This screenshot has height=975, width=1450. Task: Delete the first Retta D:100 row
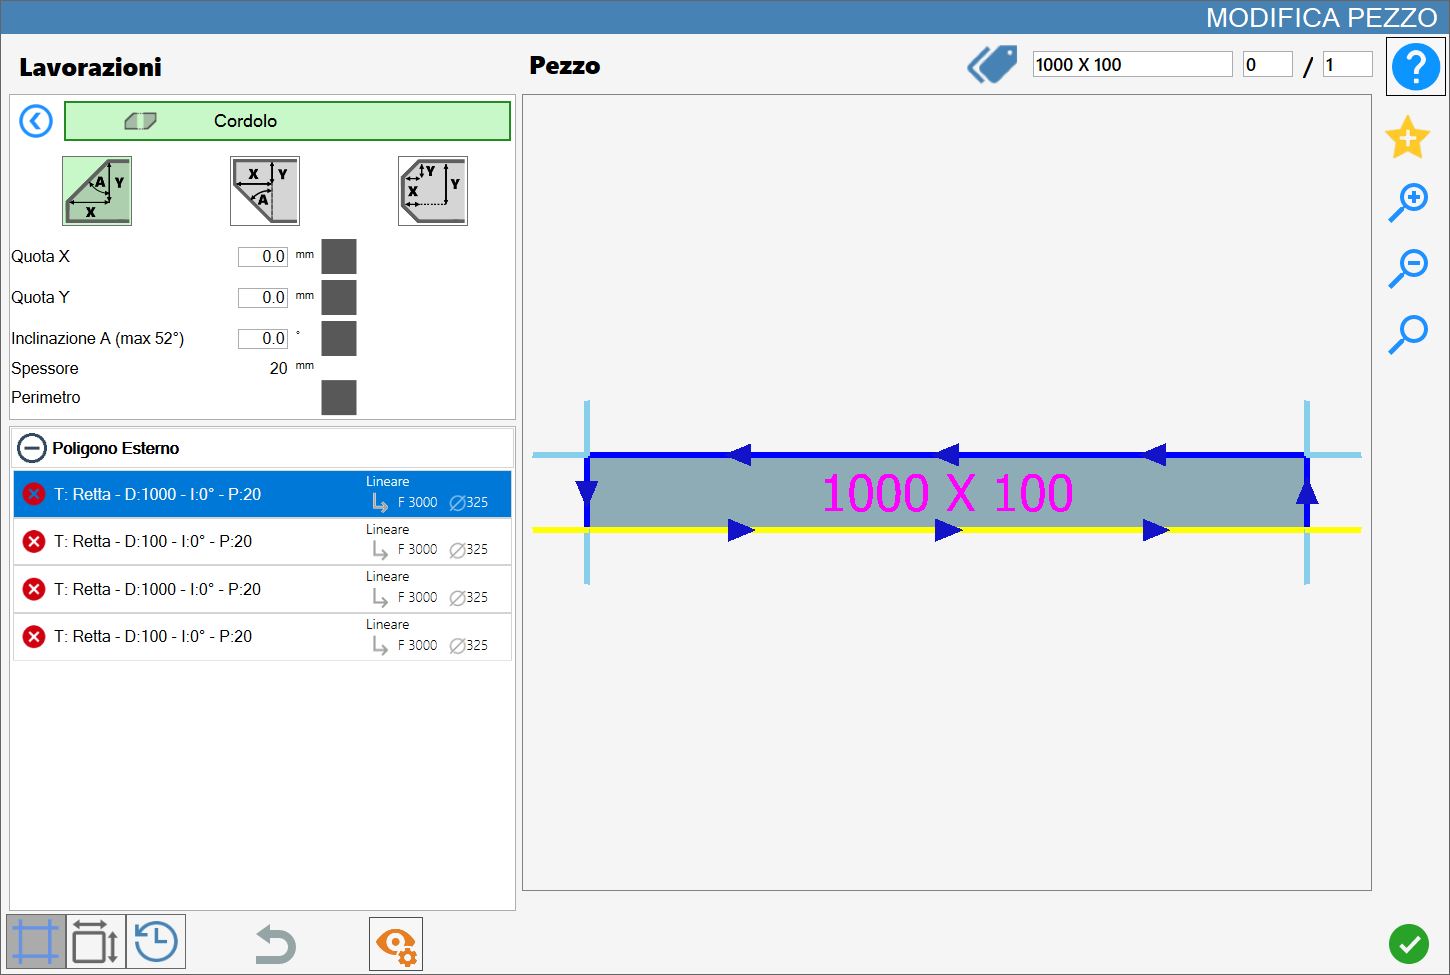tap(34, 541)
